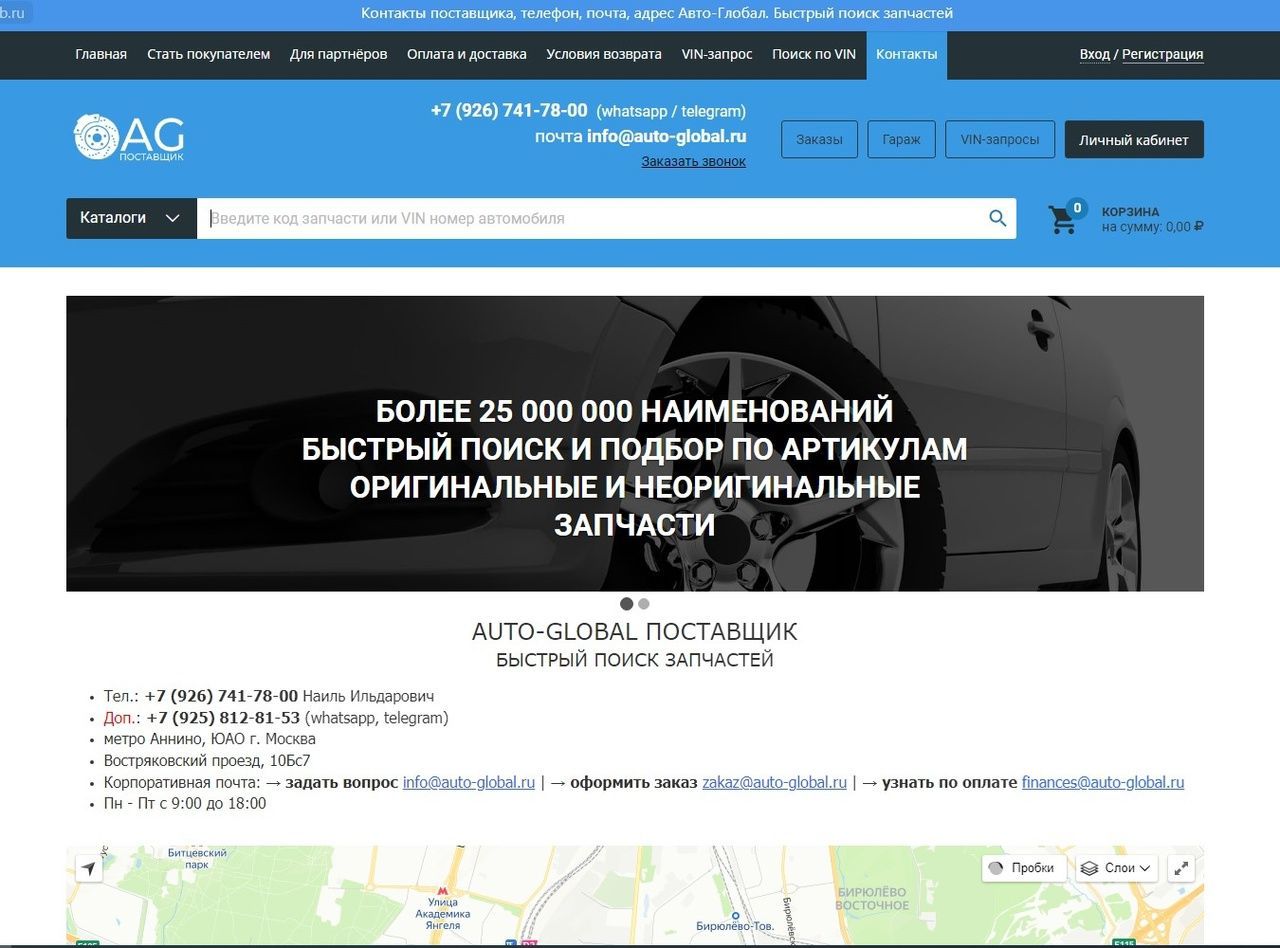
Task: Click the Вход login link
Action: click(1095, 54)
